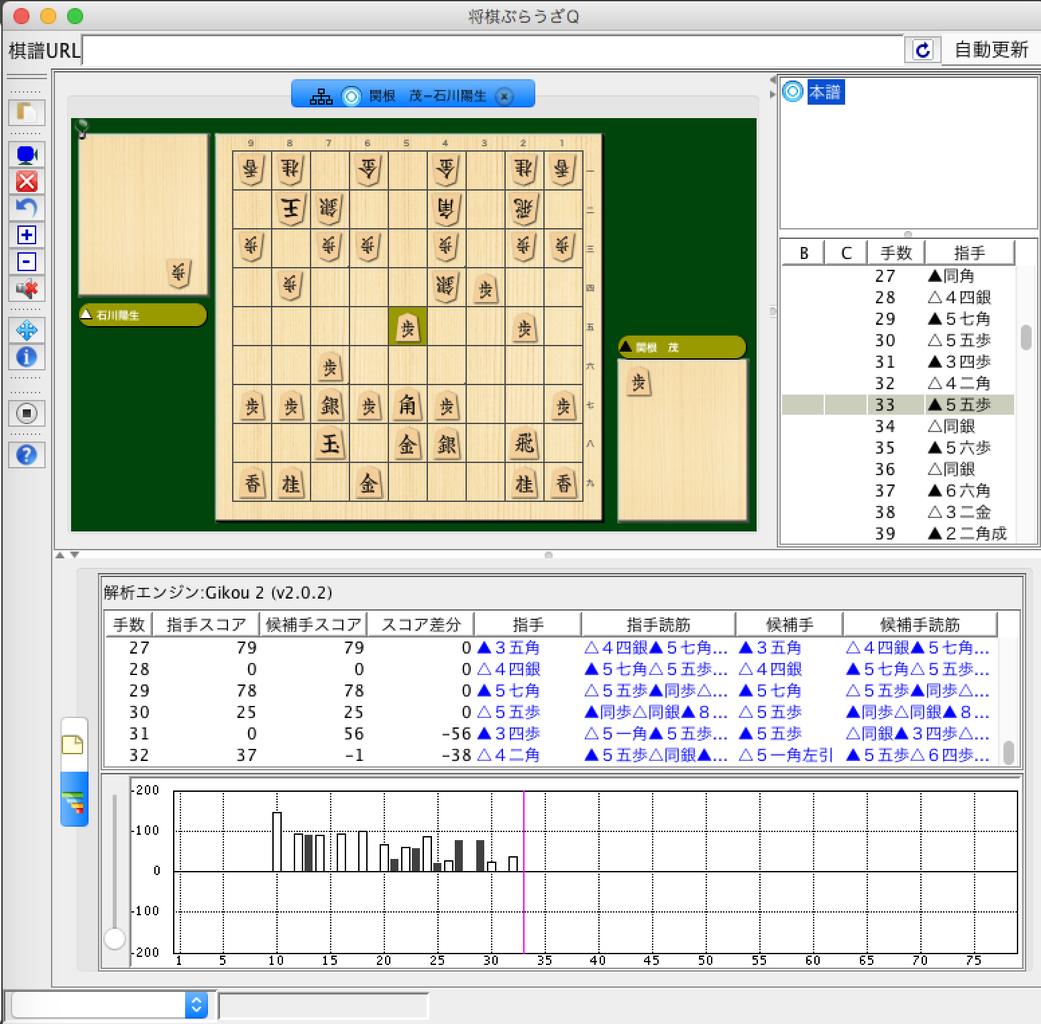Select move 27 ▲同角 in list
Viewport: 1041px width, 1024px height.
tap(898, 276)
